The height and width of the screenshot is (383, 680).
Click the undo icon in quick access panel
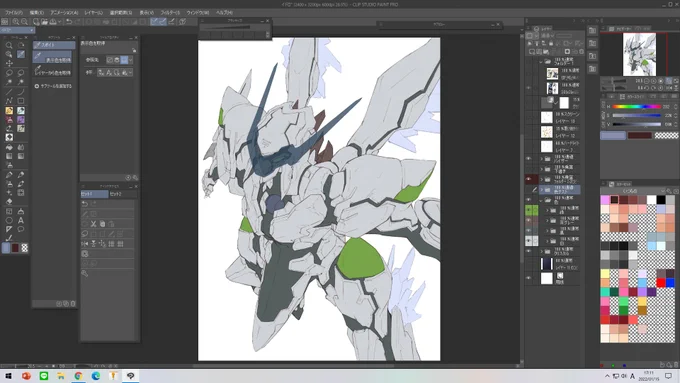(85, 203)
